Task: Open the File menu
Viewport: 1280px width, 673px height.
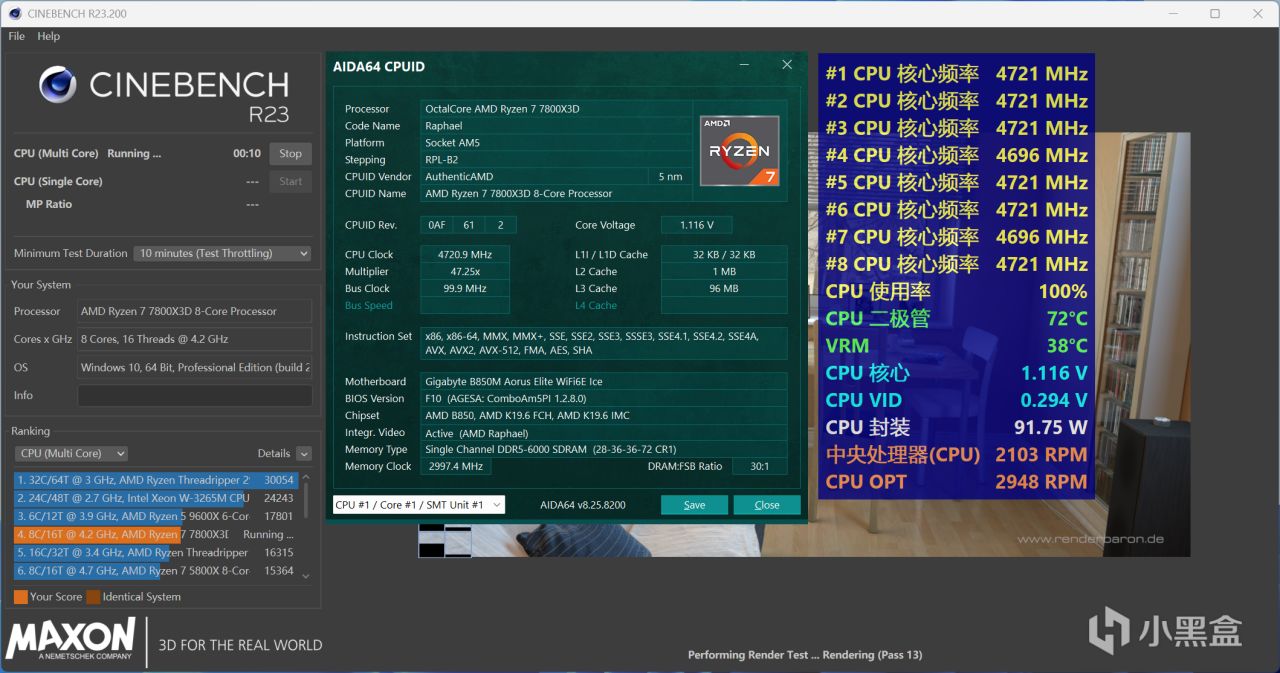Action: (x=16, y=36)
